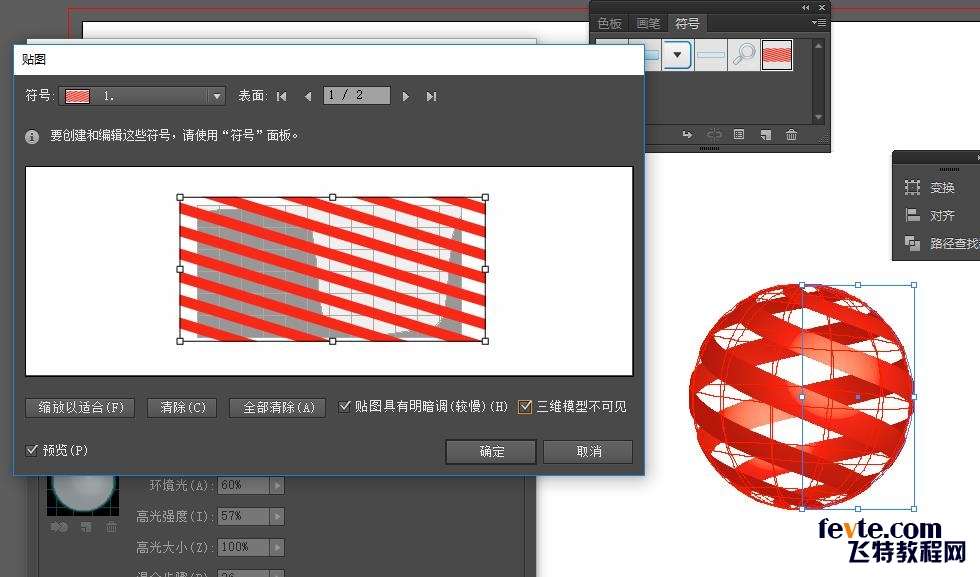980x577 pixels.
Task: Open the 变换 panel icon
Action: point(912,187)
